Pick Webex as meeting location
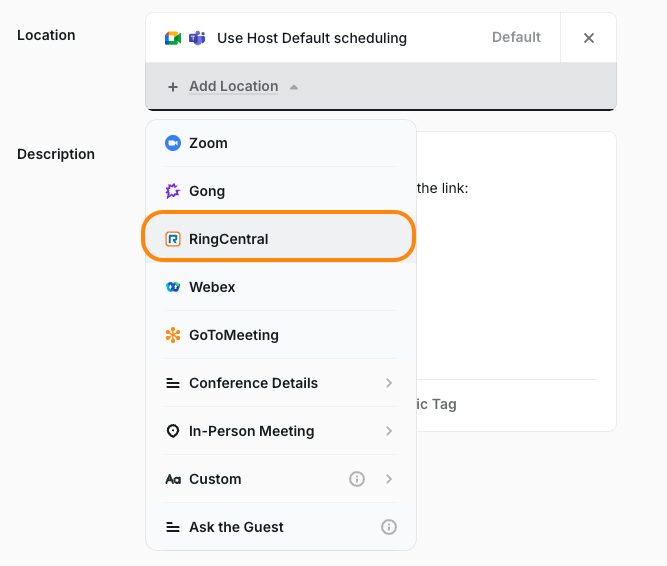 pos(281,287)
